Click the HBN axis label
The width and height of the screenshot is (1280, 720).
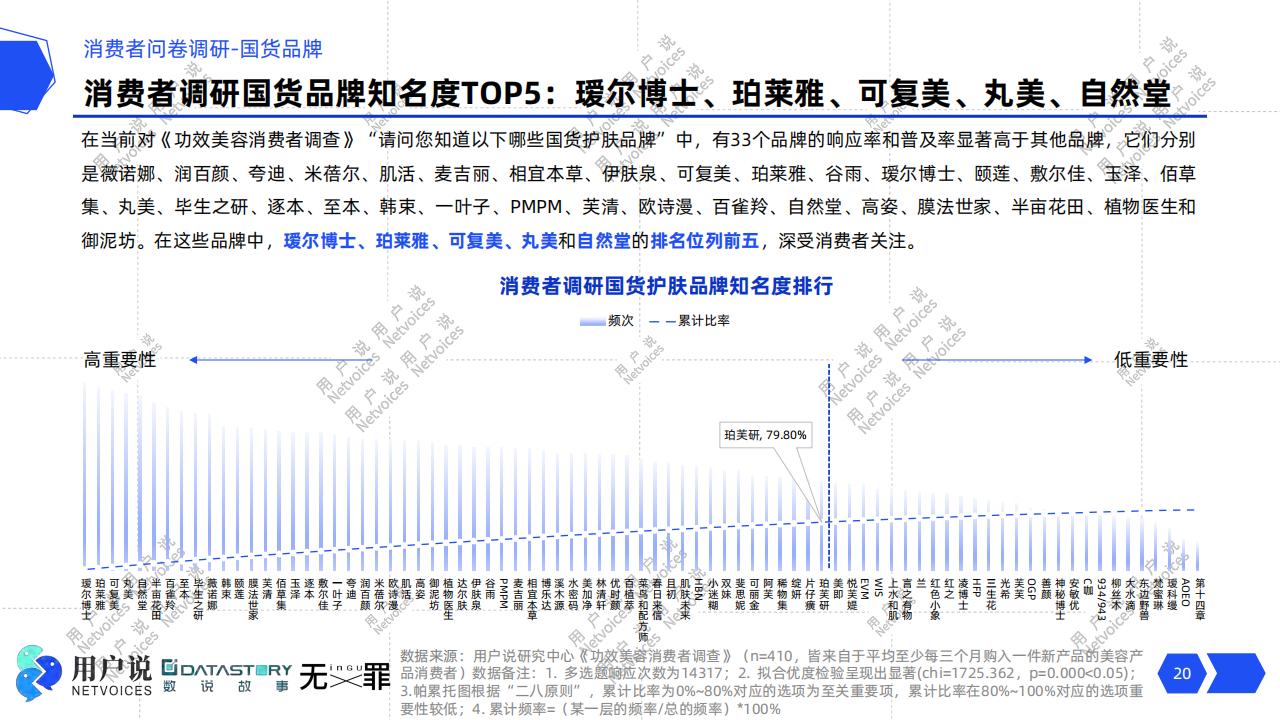click(x=699, y=588)
